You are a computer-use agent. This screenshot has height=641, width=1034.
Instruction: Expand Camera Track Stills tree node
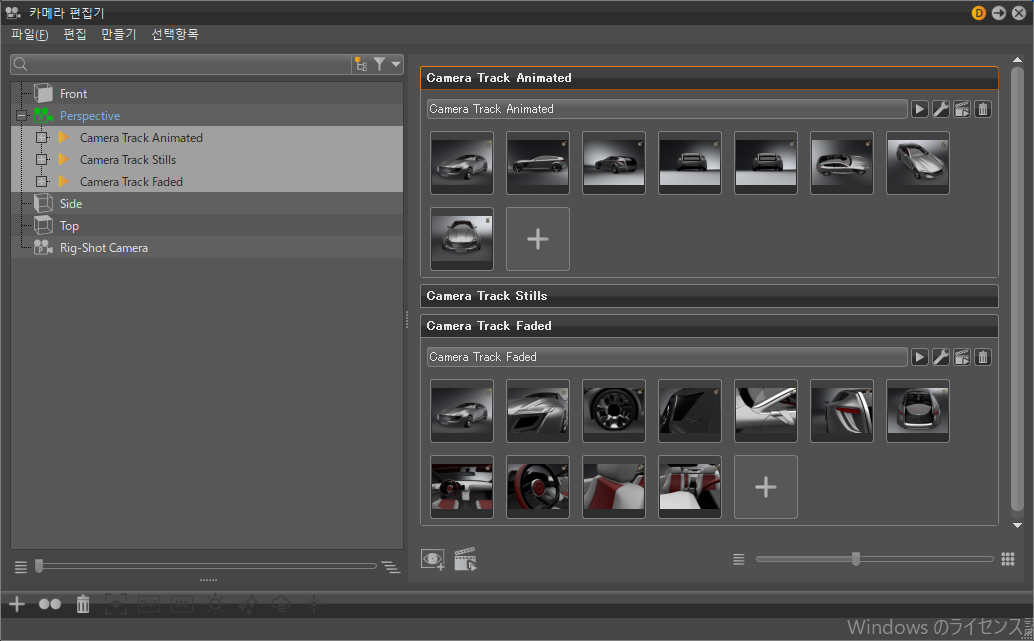click(x=42, y=160)
